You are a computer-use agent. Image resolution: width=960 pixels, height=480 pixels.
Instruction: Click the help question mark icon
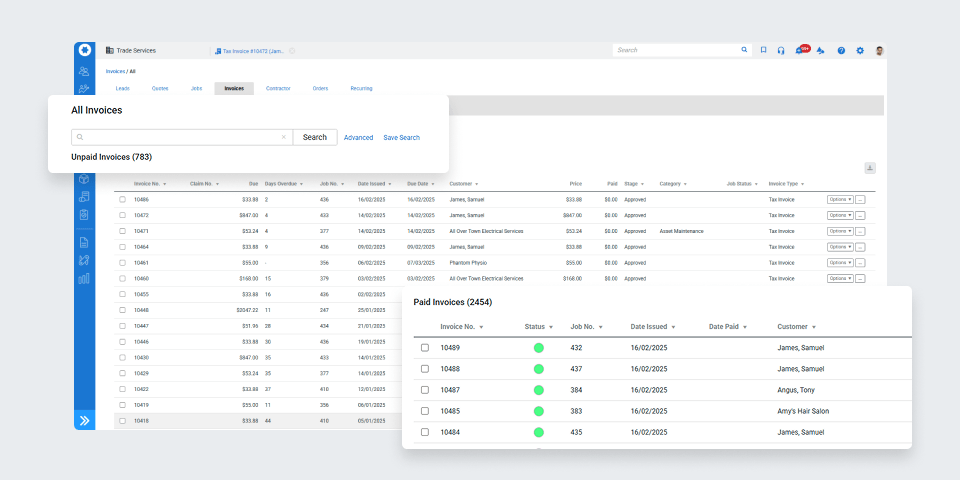[841, 50]
